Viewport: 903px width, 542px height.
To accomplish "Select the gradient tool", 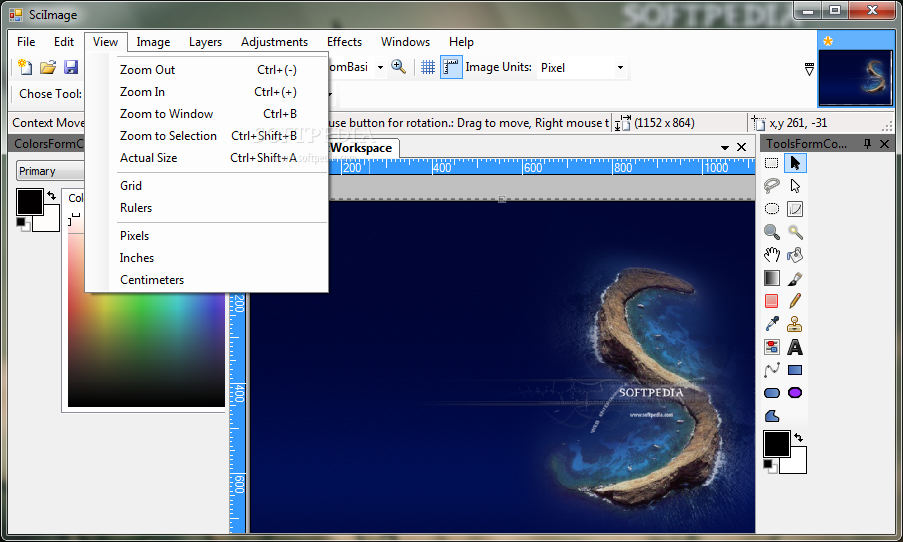I will [x=772, y=278].
